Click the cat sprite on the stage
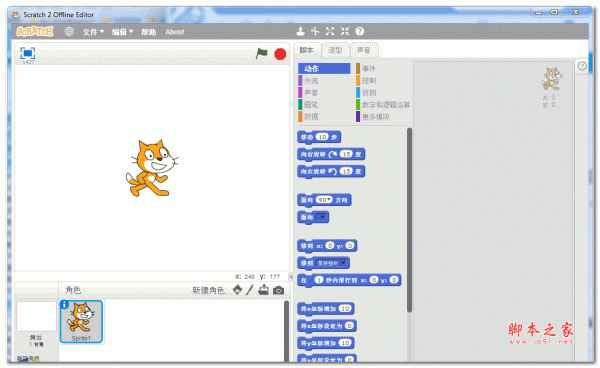Image resolution: width=600 pixels, height=368 pixels. click(x=152, y=168)
